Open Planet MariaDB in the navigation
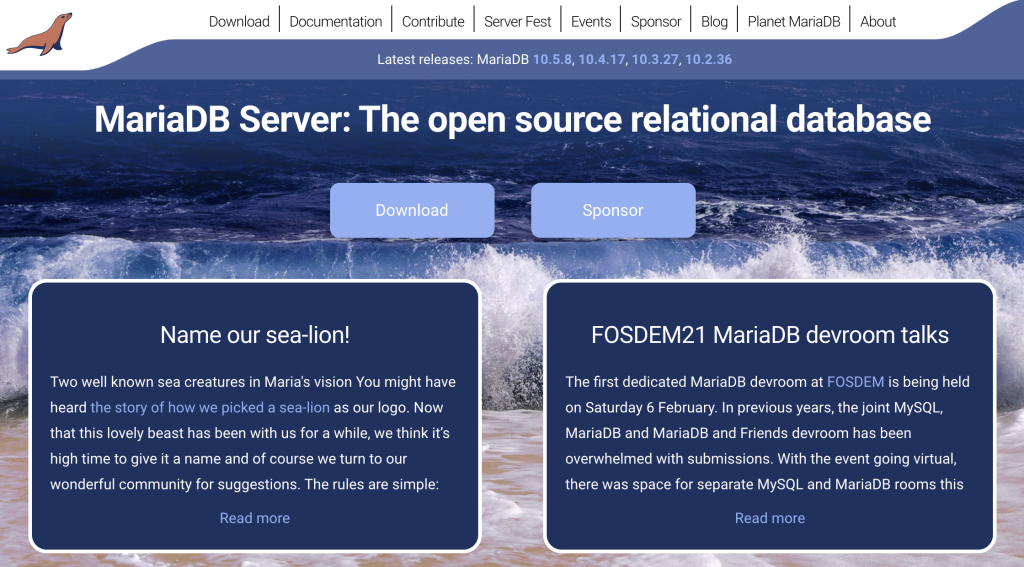This screenshot has height=567, width=1024. pyautogui.click(x=794, y=21)
